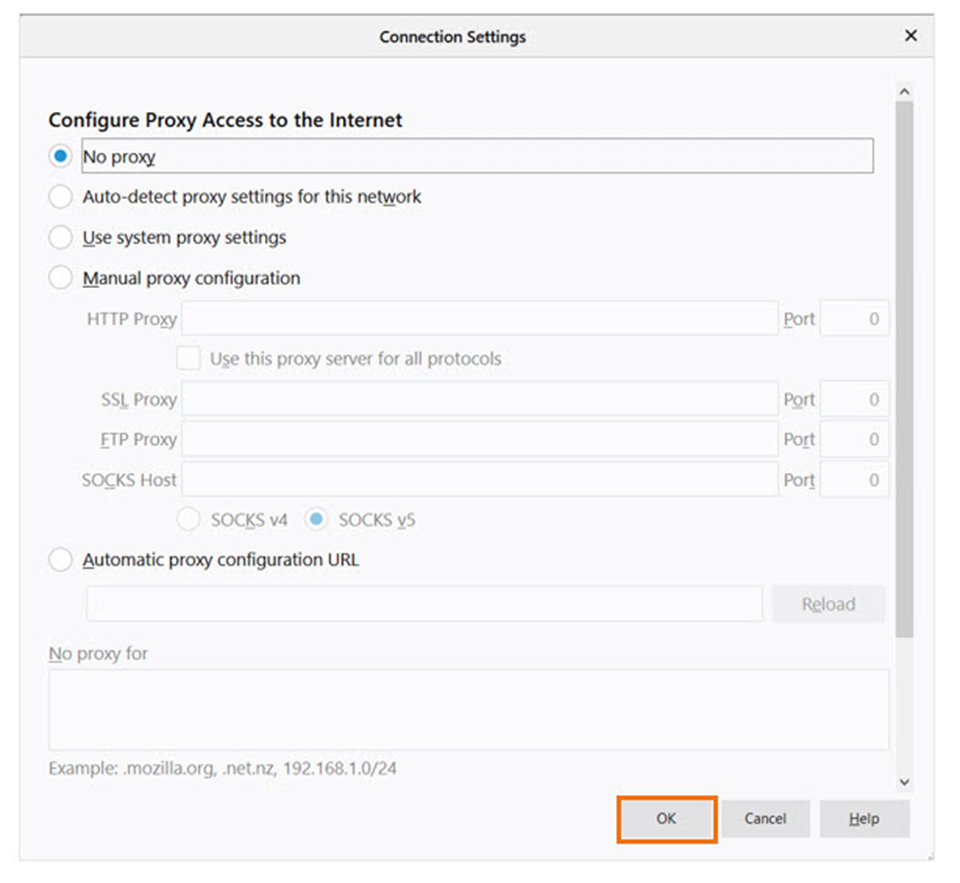Viewport: 960px width, 883px height.
Task: Switch to SOCKS v4
Action: 188,519
